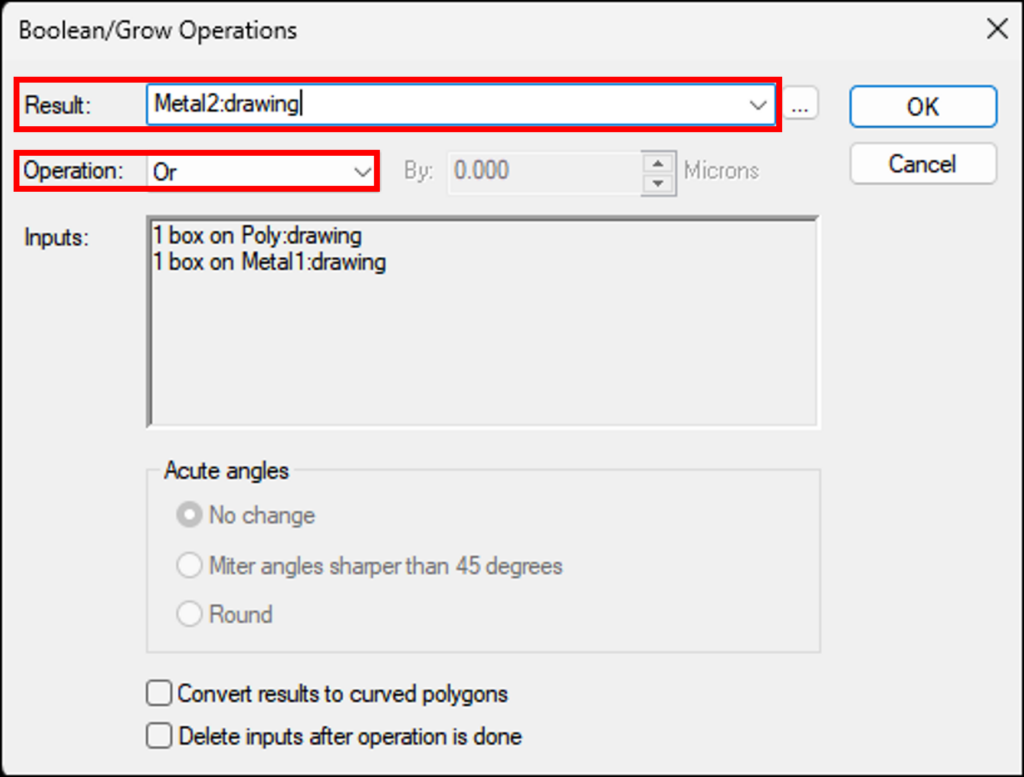
Task: Select the No change radio option
Action: (x=189, y=515)
